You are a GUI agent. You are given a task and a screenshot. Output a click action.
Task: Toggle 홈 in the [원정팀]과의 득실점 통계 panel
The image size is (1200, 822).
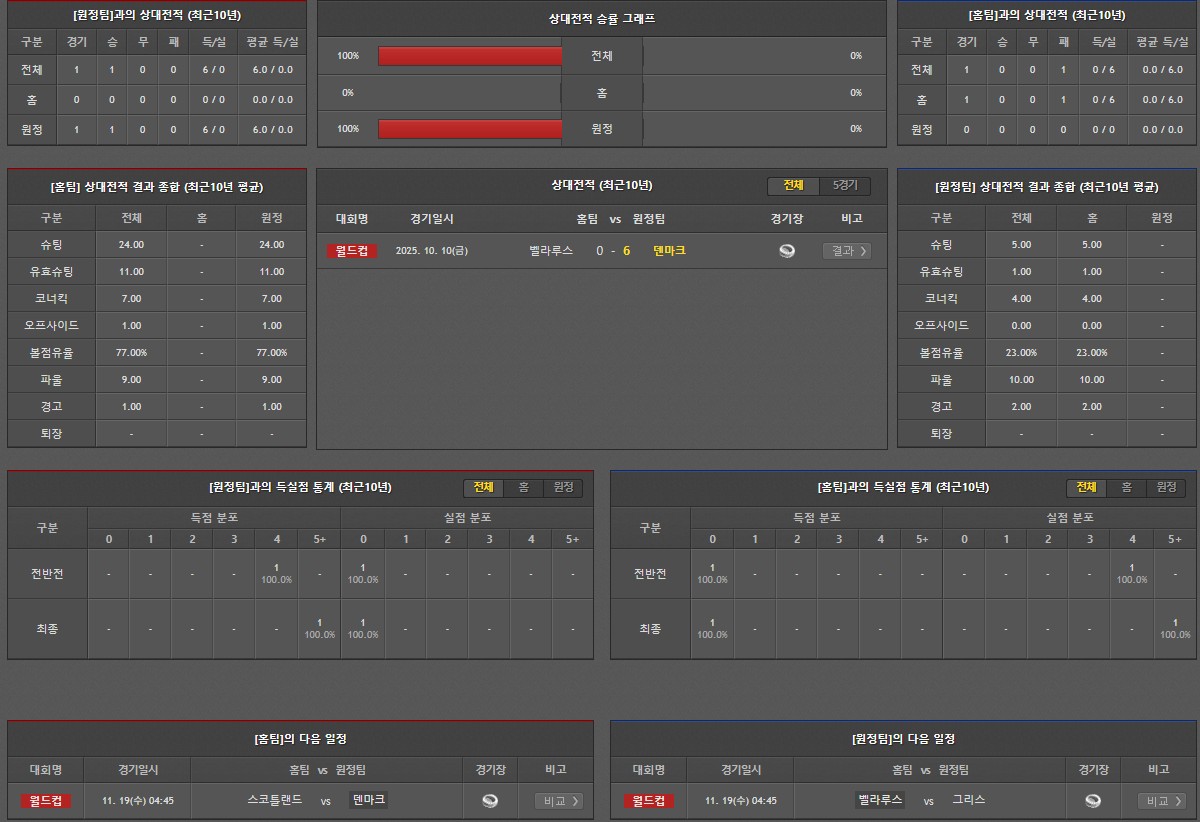523,487
